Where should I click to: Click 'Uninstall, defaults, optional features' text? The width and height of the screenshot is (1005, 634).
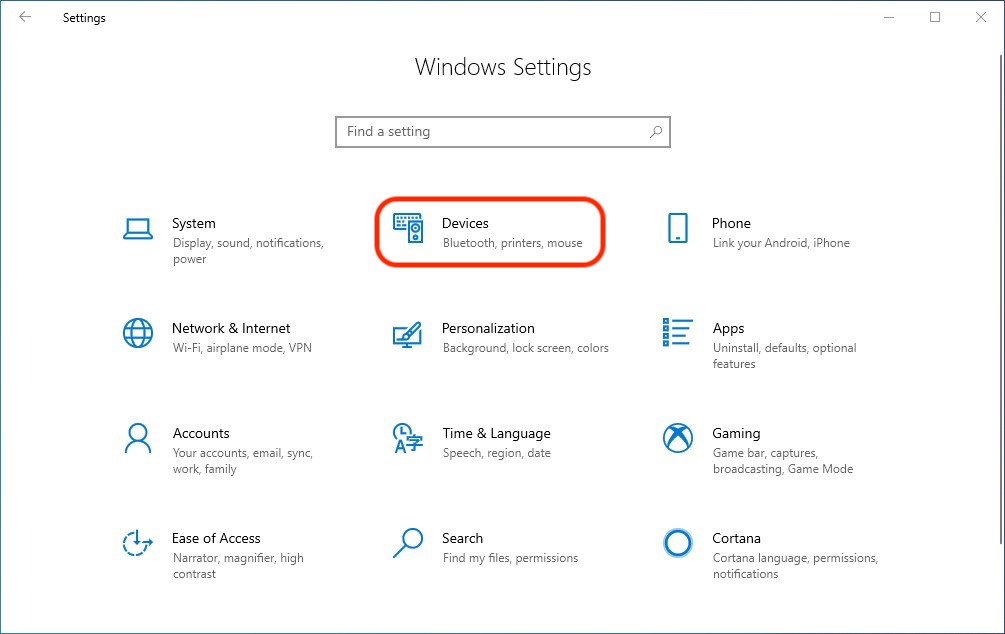(x=785, y=356)
